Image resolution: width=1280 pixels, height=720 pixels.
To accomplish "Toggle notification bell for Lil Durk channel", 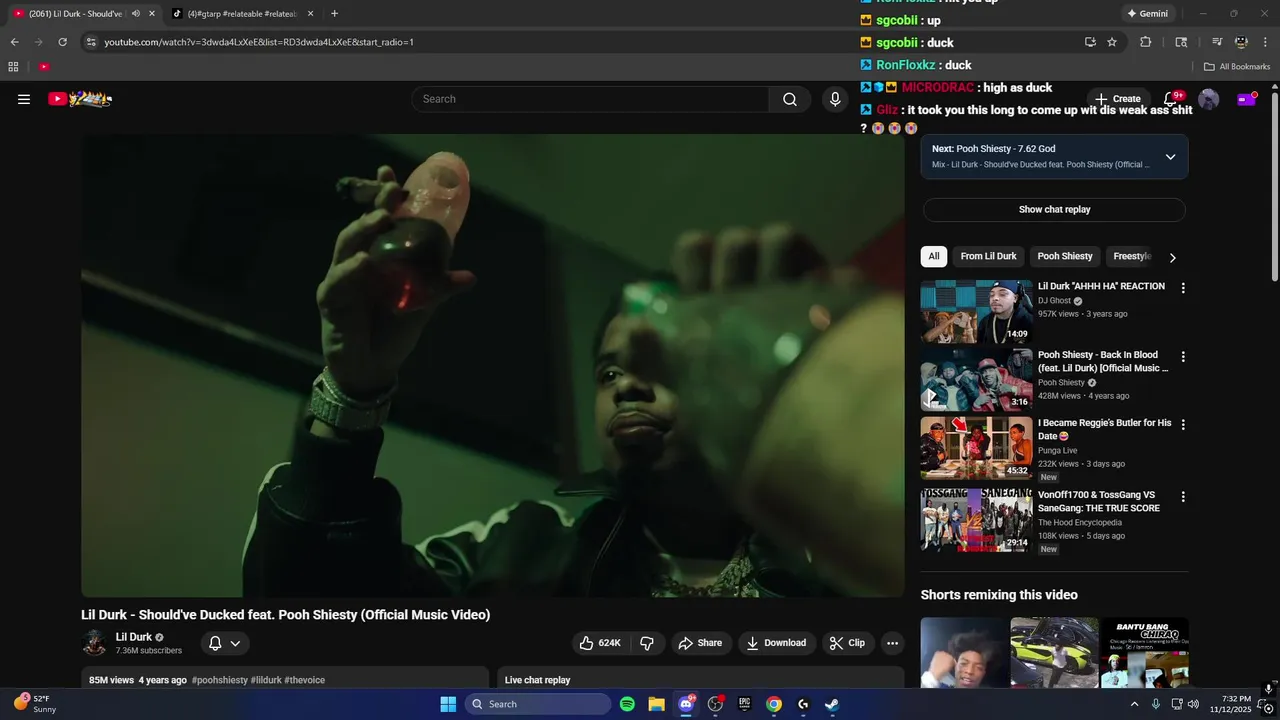I will point(225,643).
